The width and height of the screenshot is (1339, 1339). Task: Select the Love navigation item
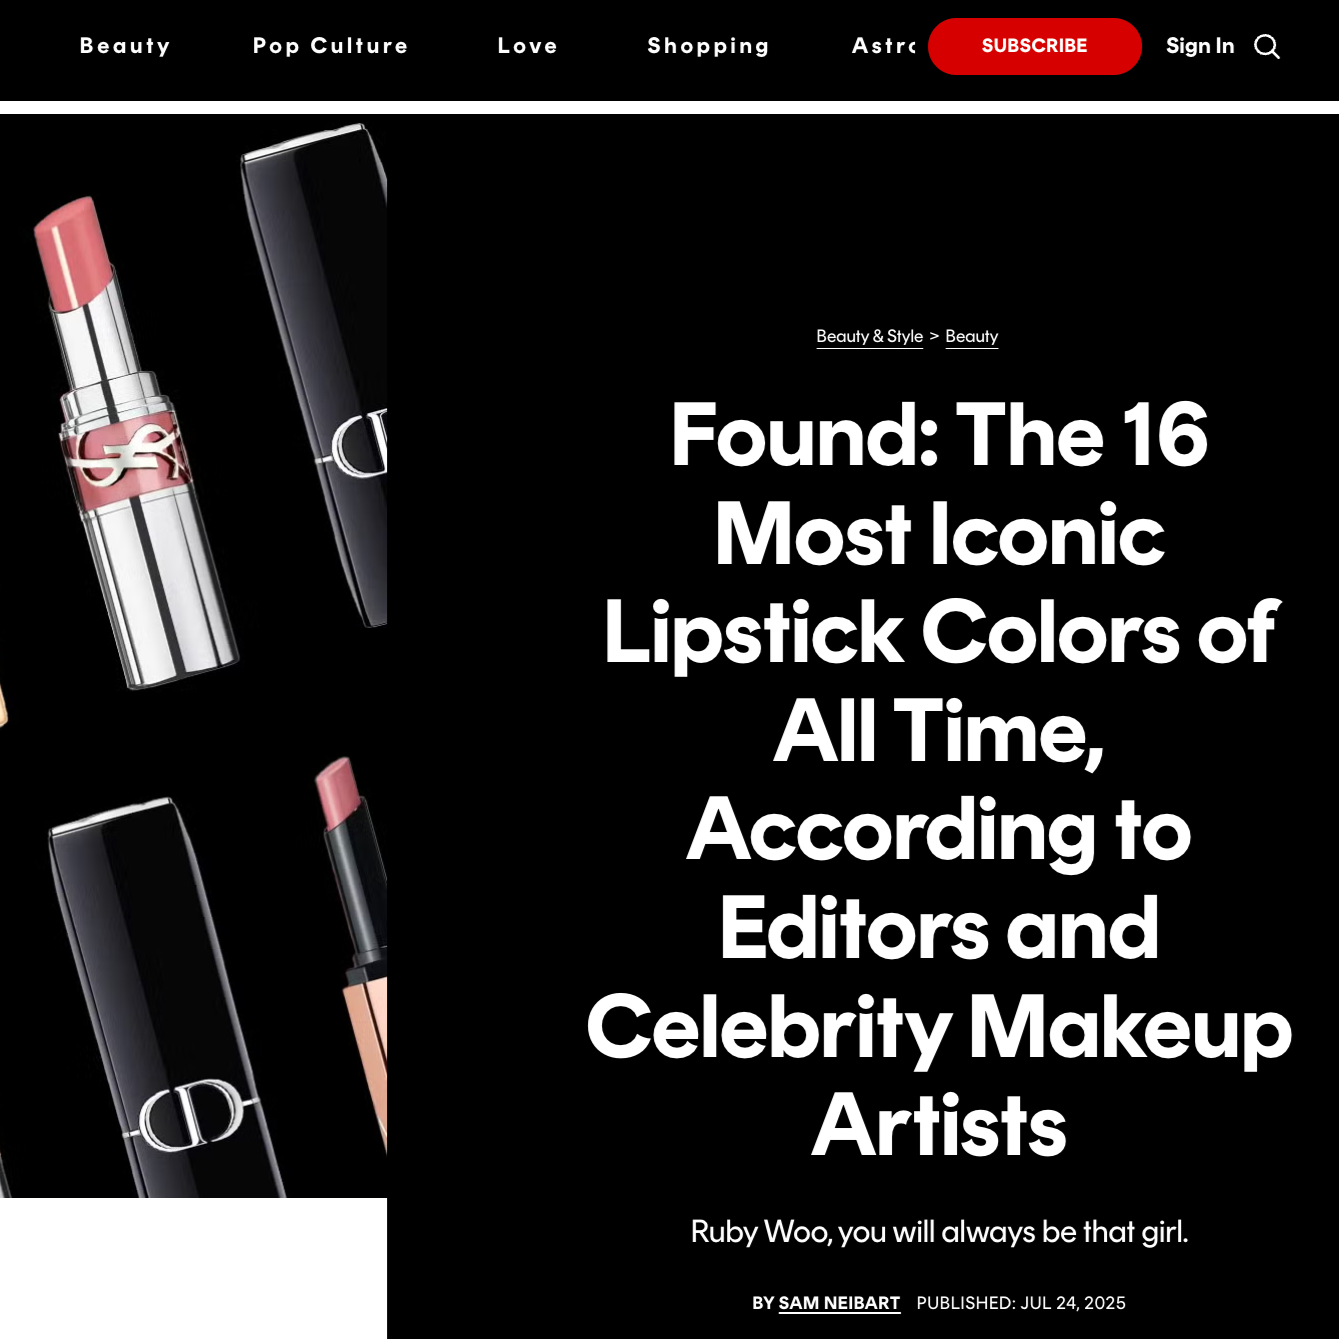(x=528, y=46)
